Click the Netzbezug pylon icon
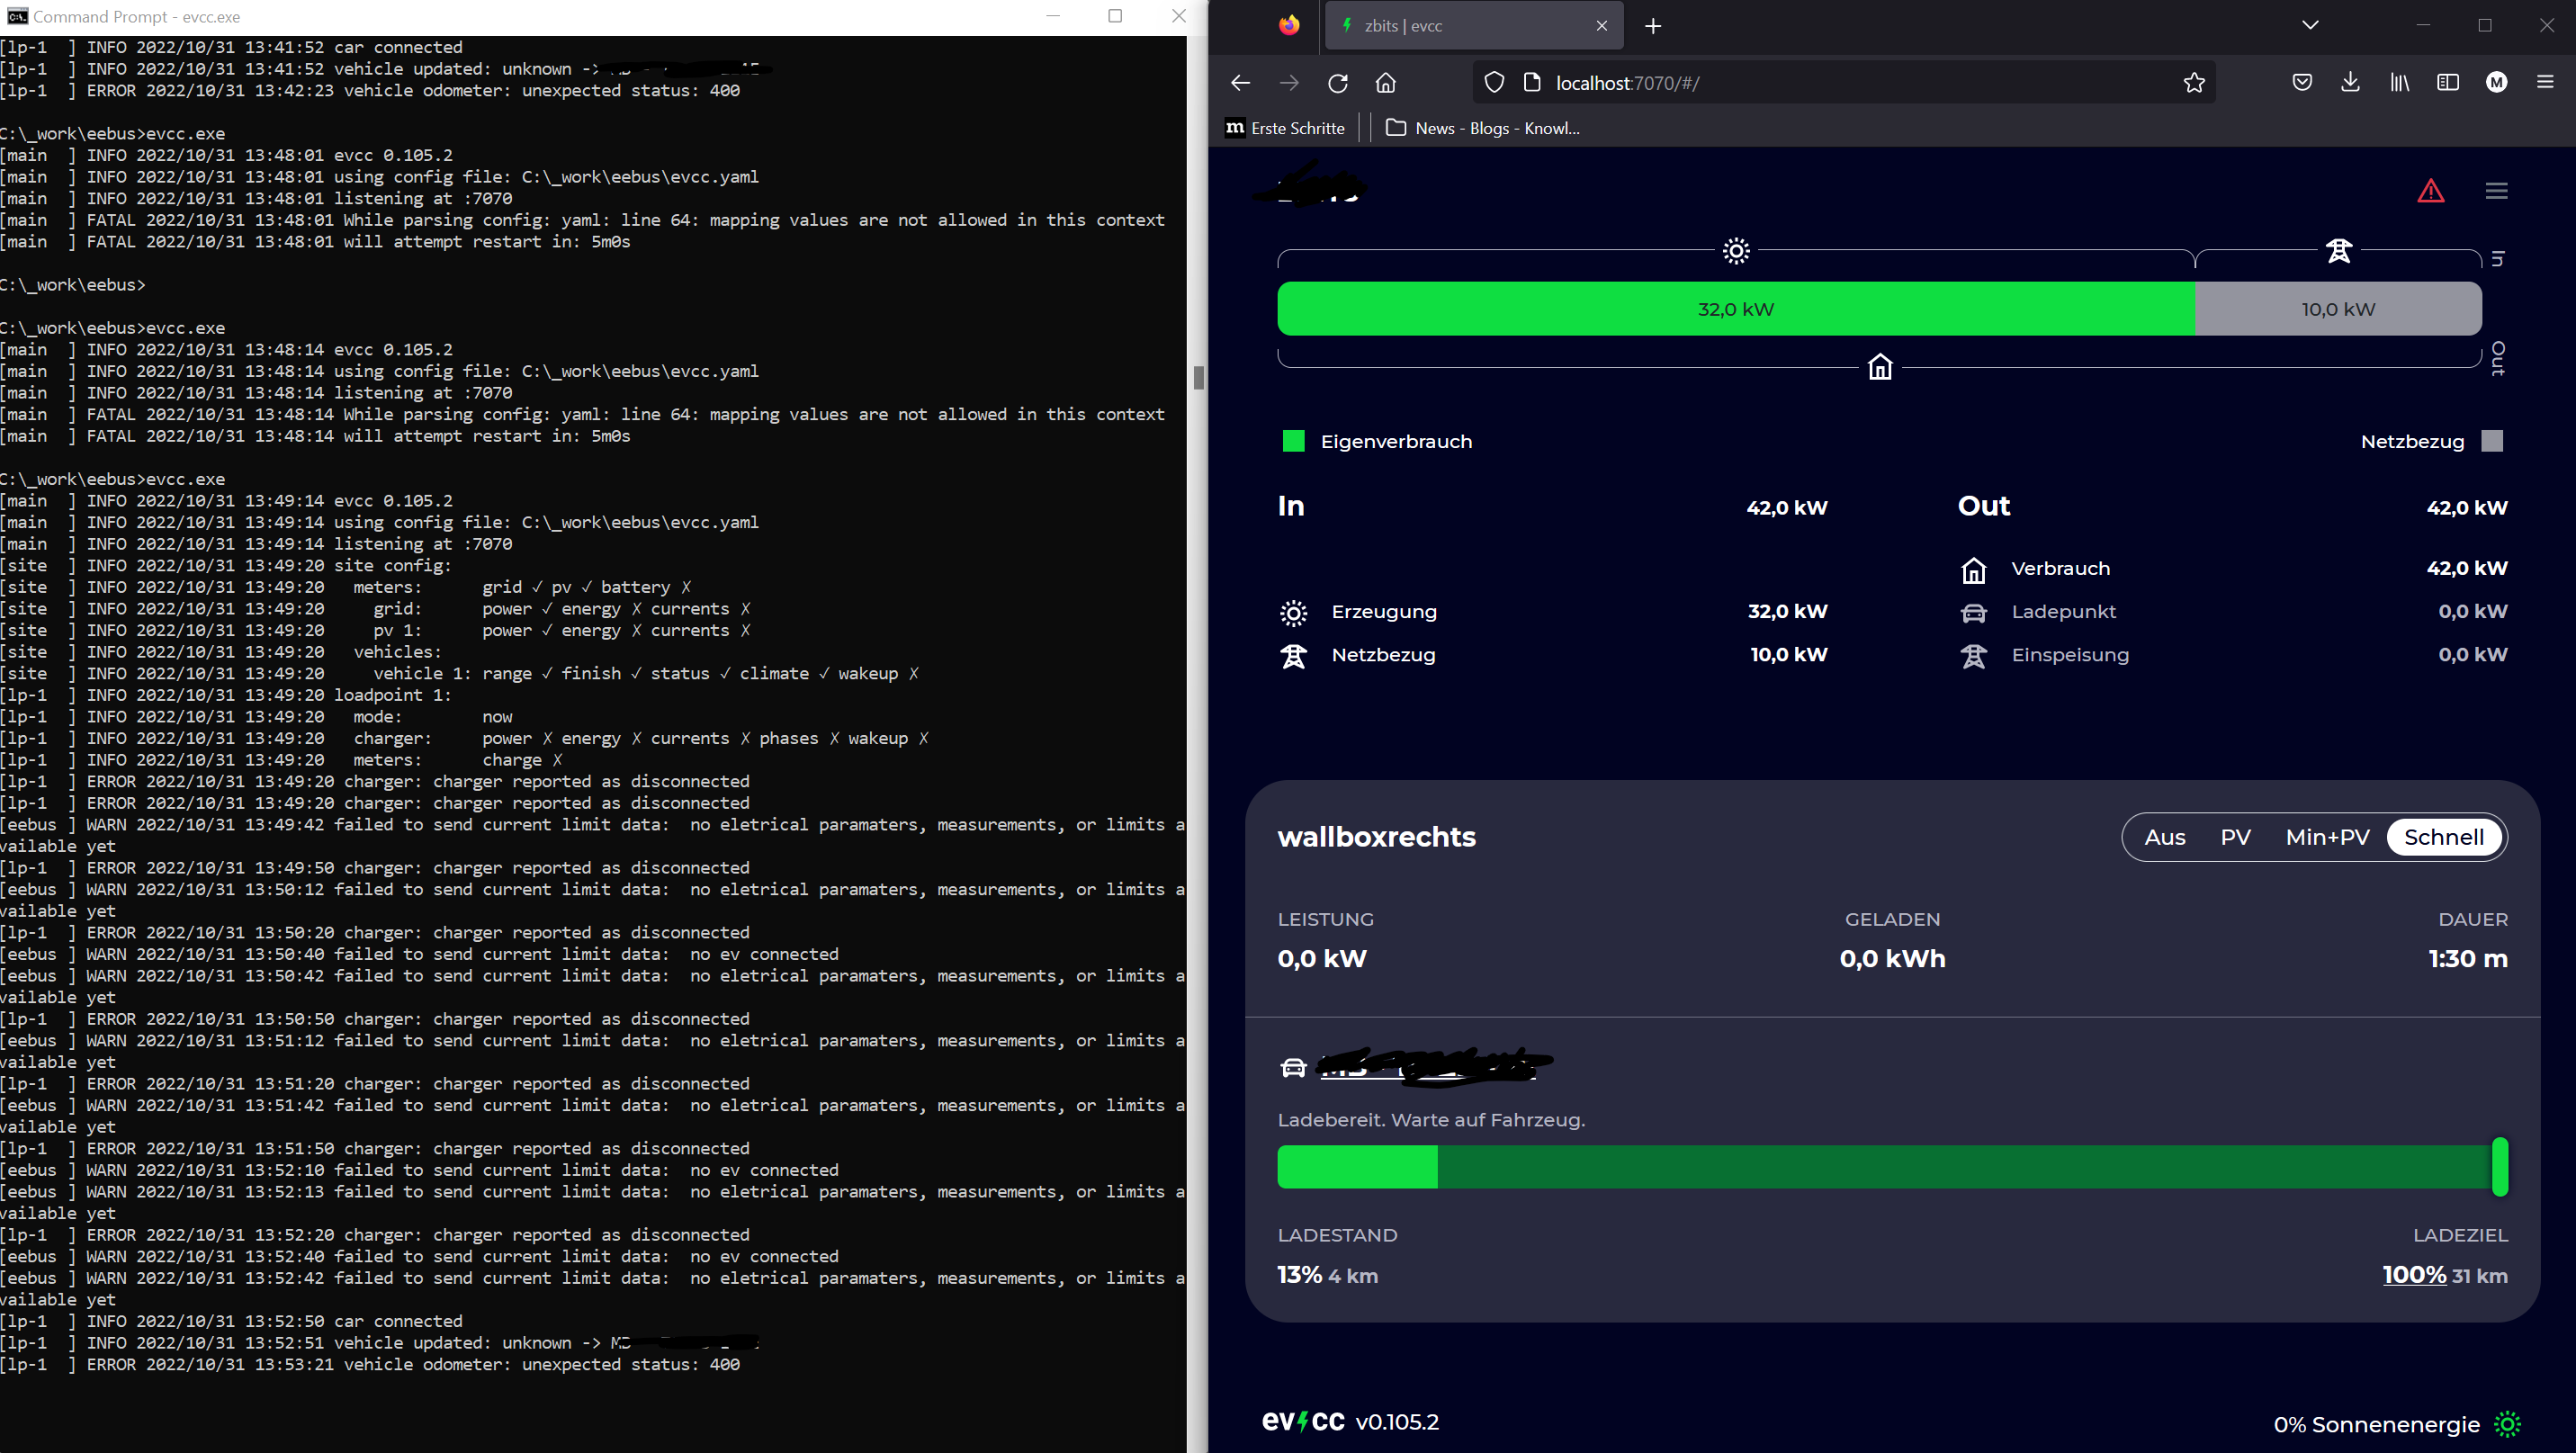The height and width of the screenshot is (1453, 2576). click(x=1294, y=655)
